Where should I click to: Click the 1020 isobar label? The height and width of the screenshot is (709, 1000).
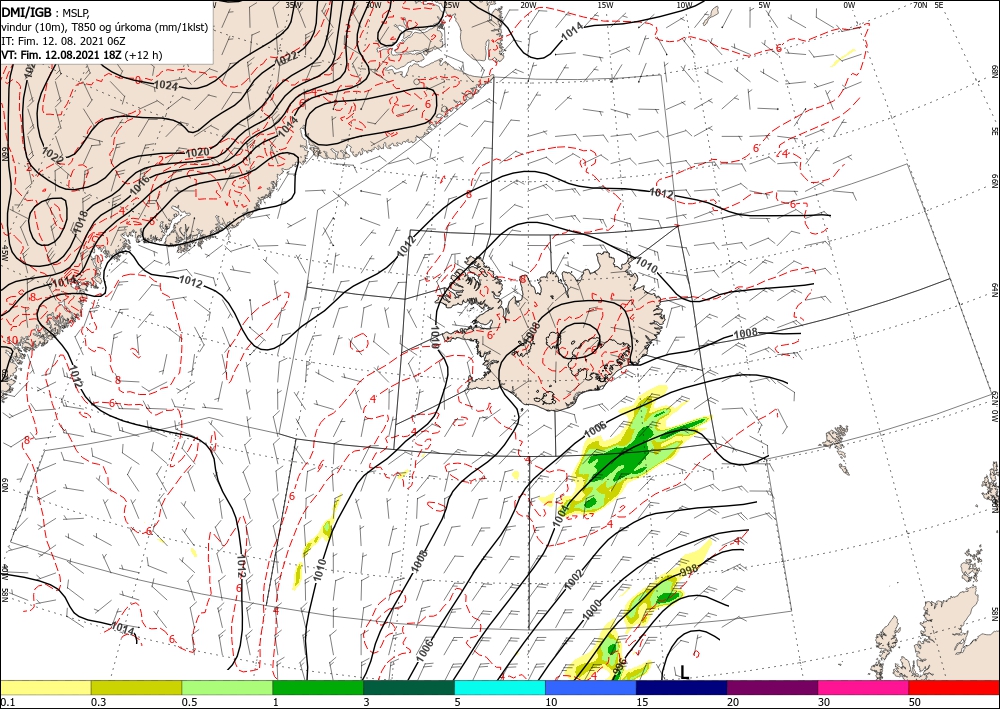point(197,152)
